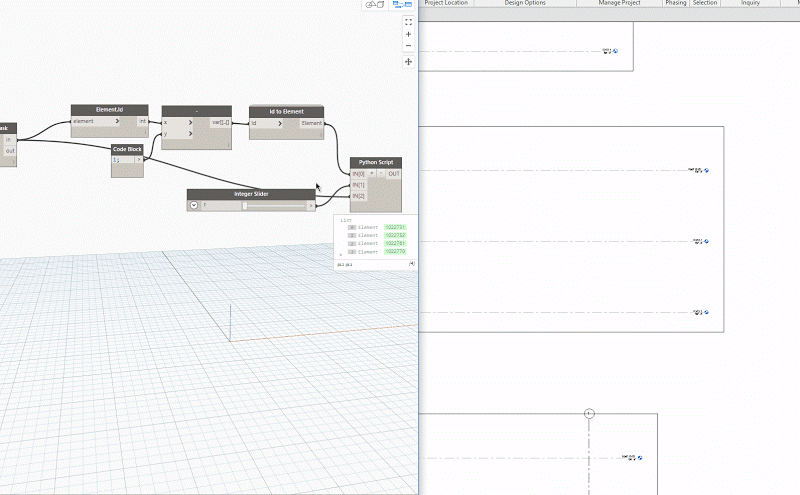Click the Integer Slider track handle
Image resolution: width=800 pixels, height=495 pixels.
pyautogui.click(x=245, y=206)
